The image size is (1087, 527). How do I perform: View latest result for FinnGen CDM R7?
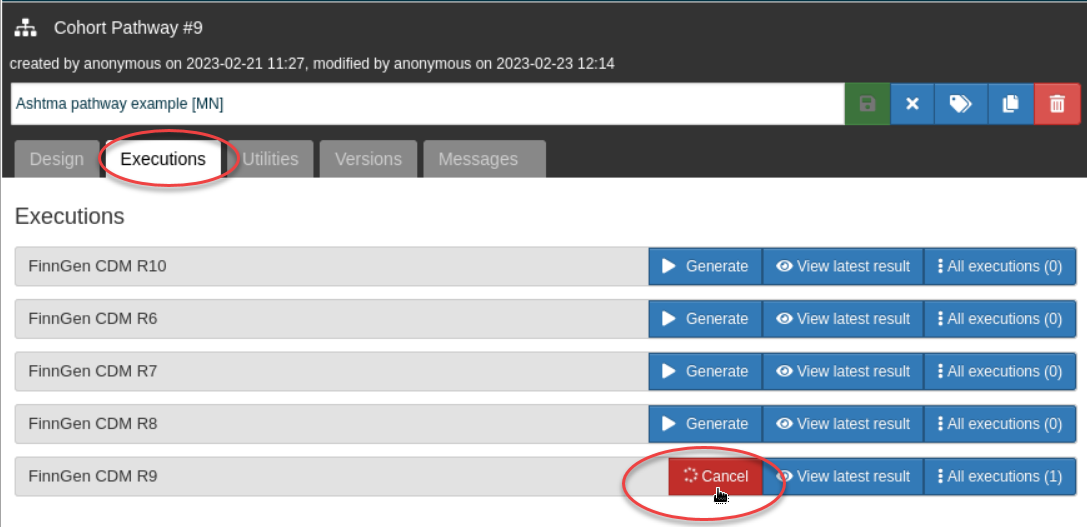pyautogui.click(x=843, y=372)
